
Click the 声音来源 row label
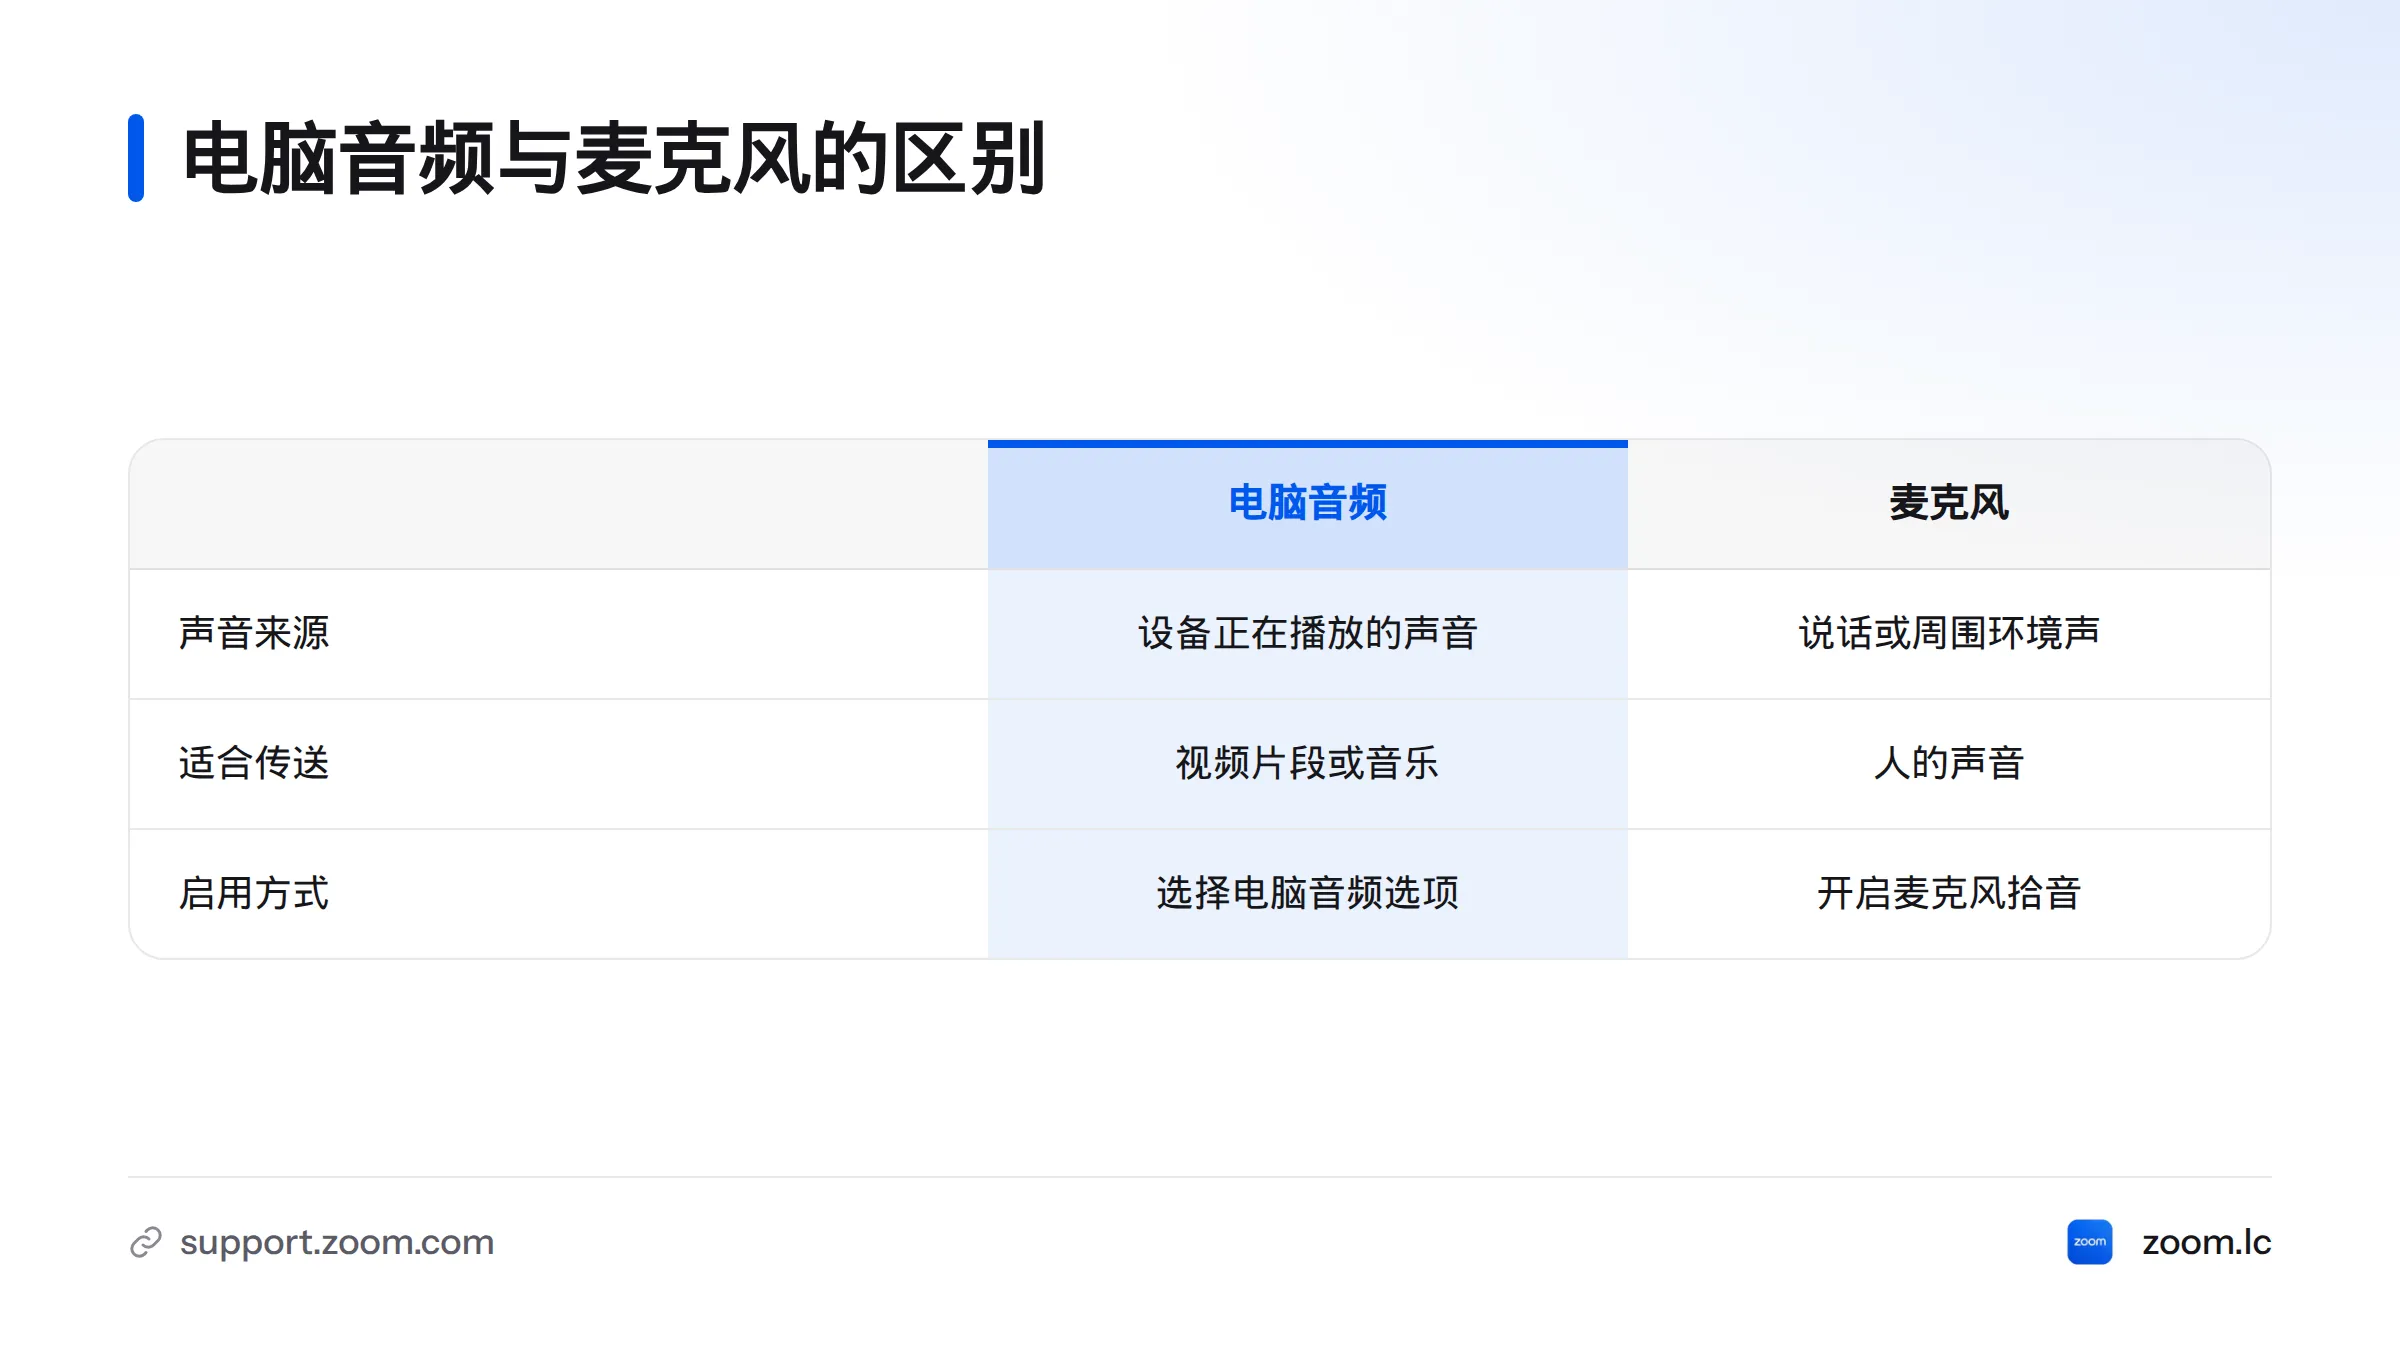click(254, 633)
